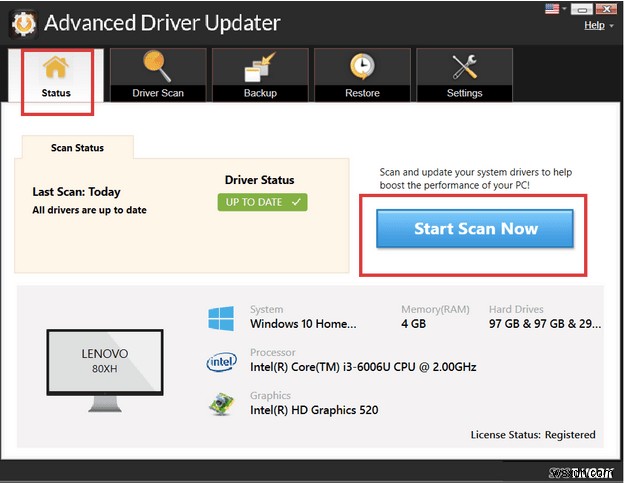Click the Restore clock icon
Viewport: 625px width, 483px height.
tap(362, 68)
